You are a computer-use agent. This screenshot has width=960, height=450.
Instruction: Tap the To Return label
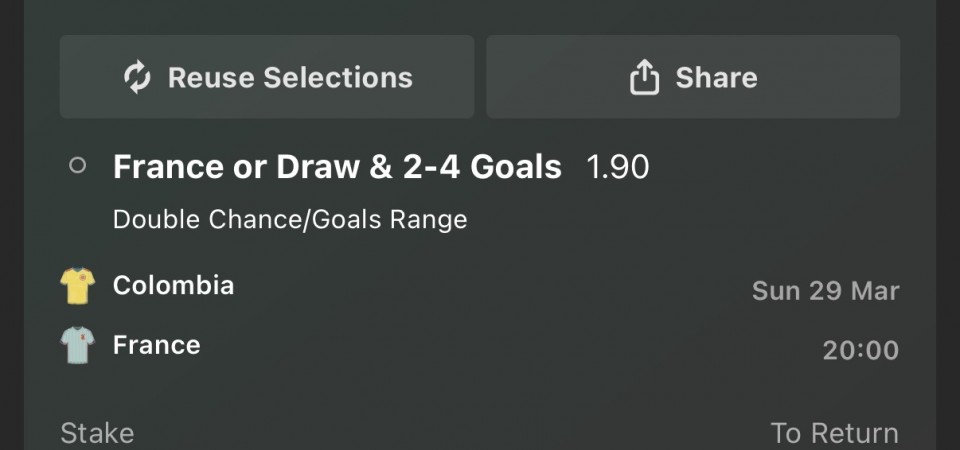coord(834,433)
